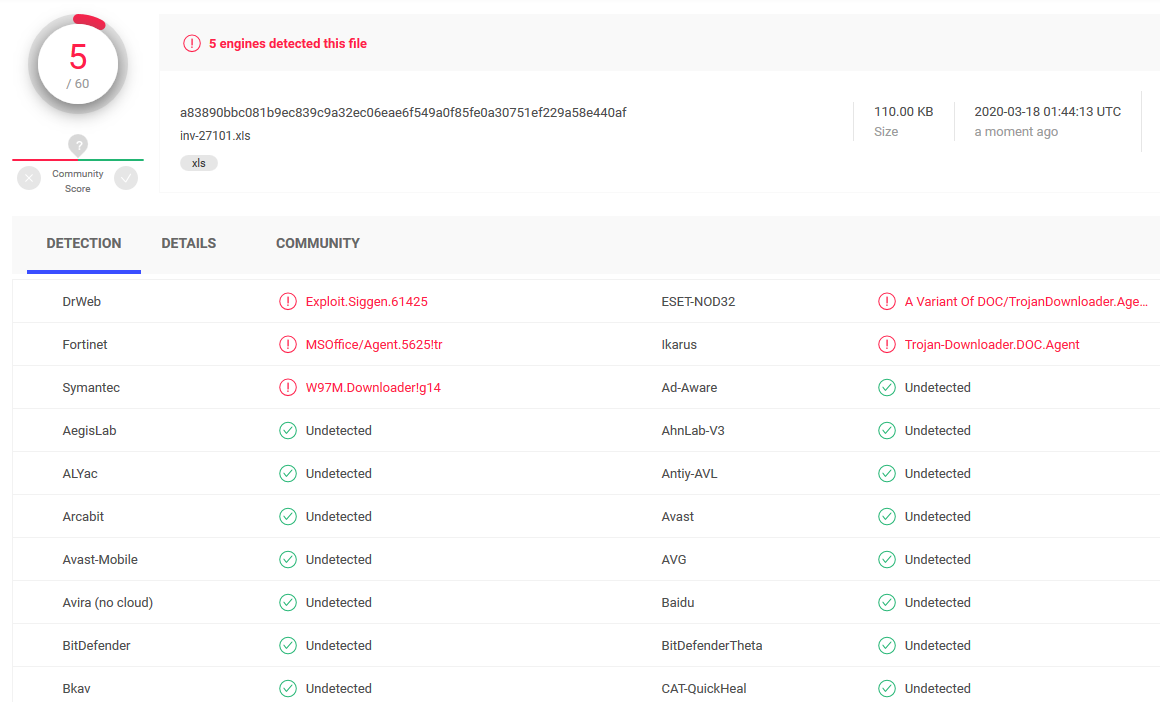Click Antiy-AVL's green check icon
The image size is (1160, 702).
[886, 473]
